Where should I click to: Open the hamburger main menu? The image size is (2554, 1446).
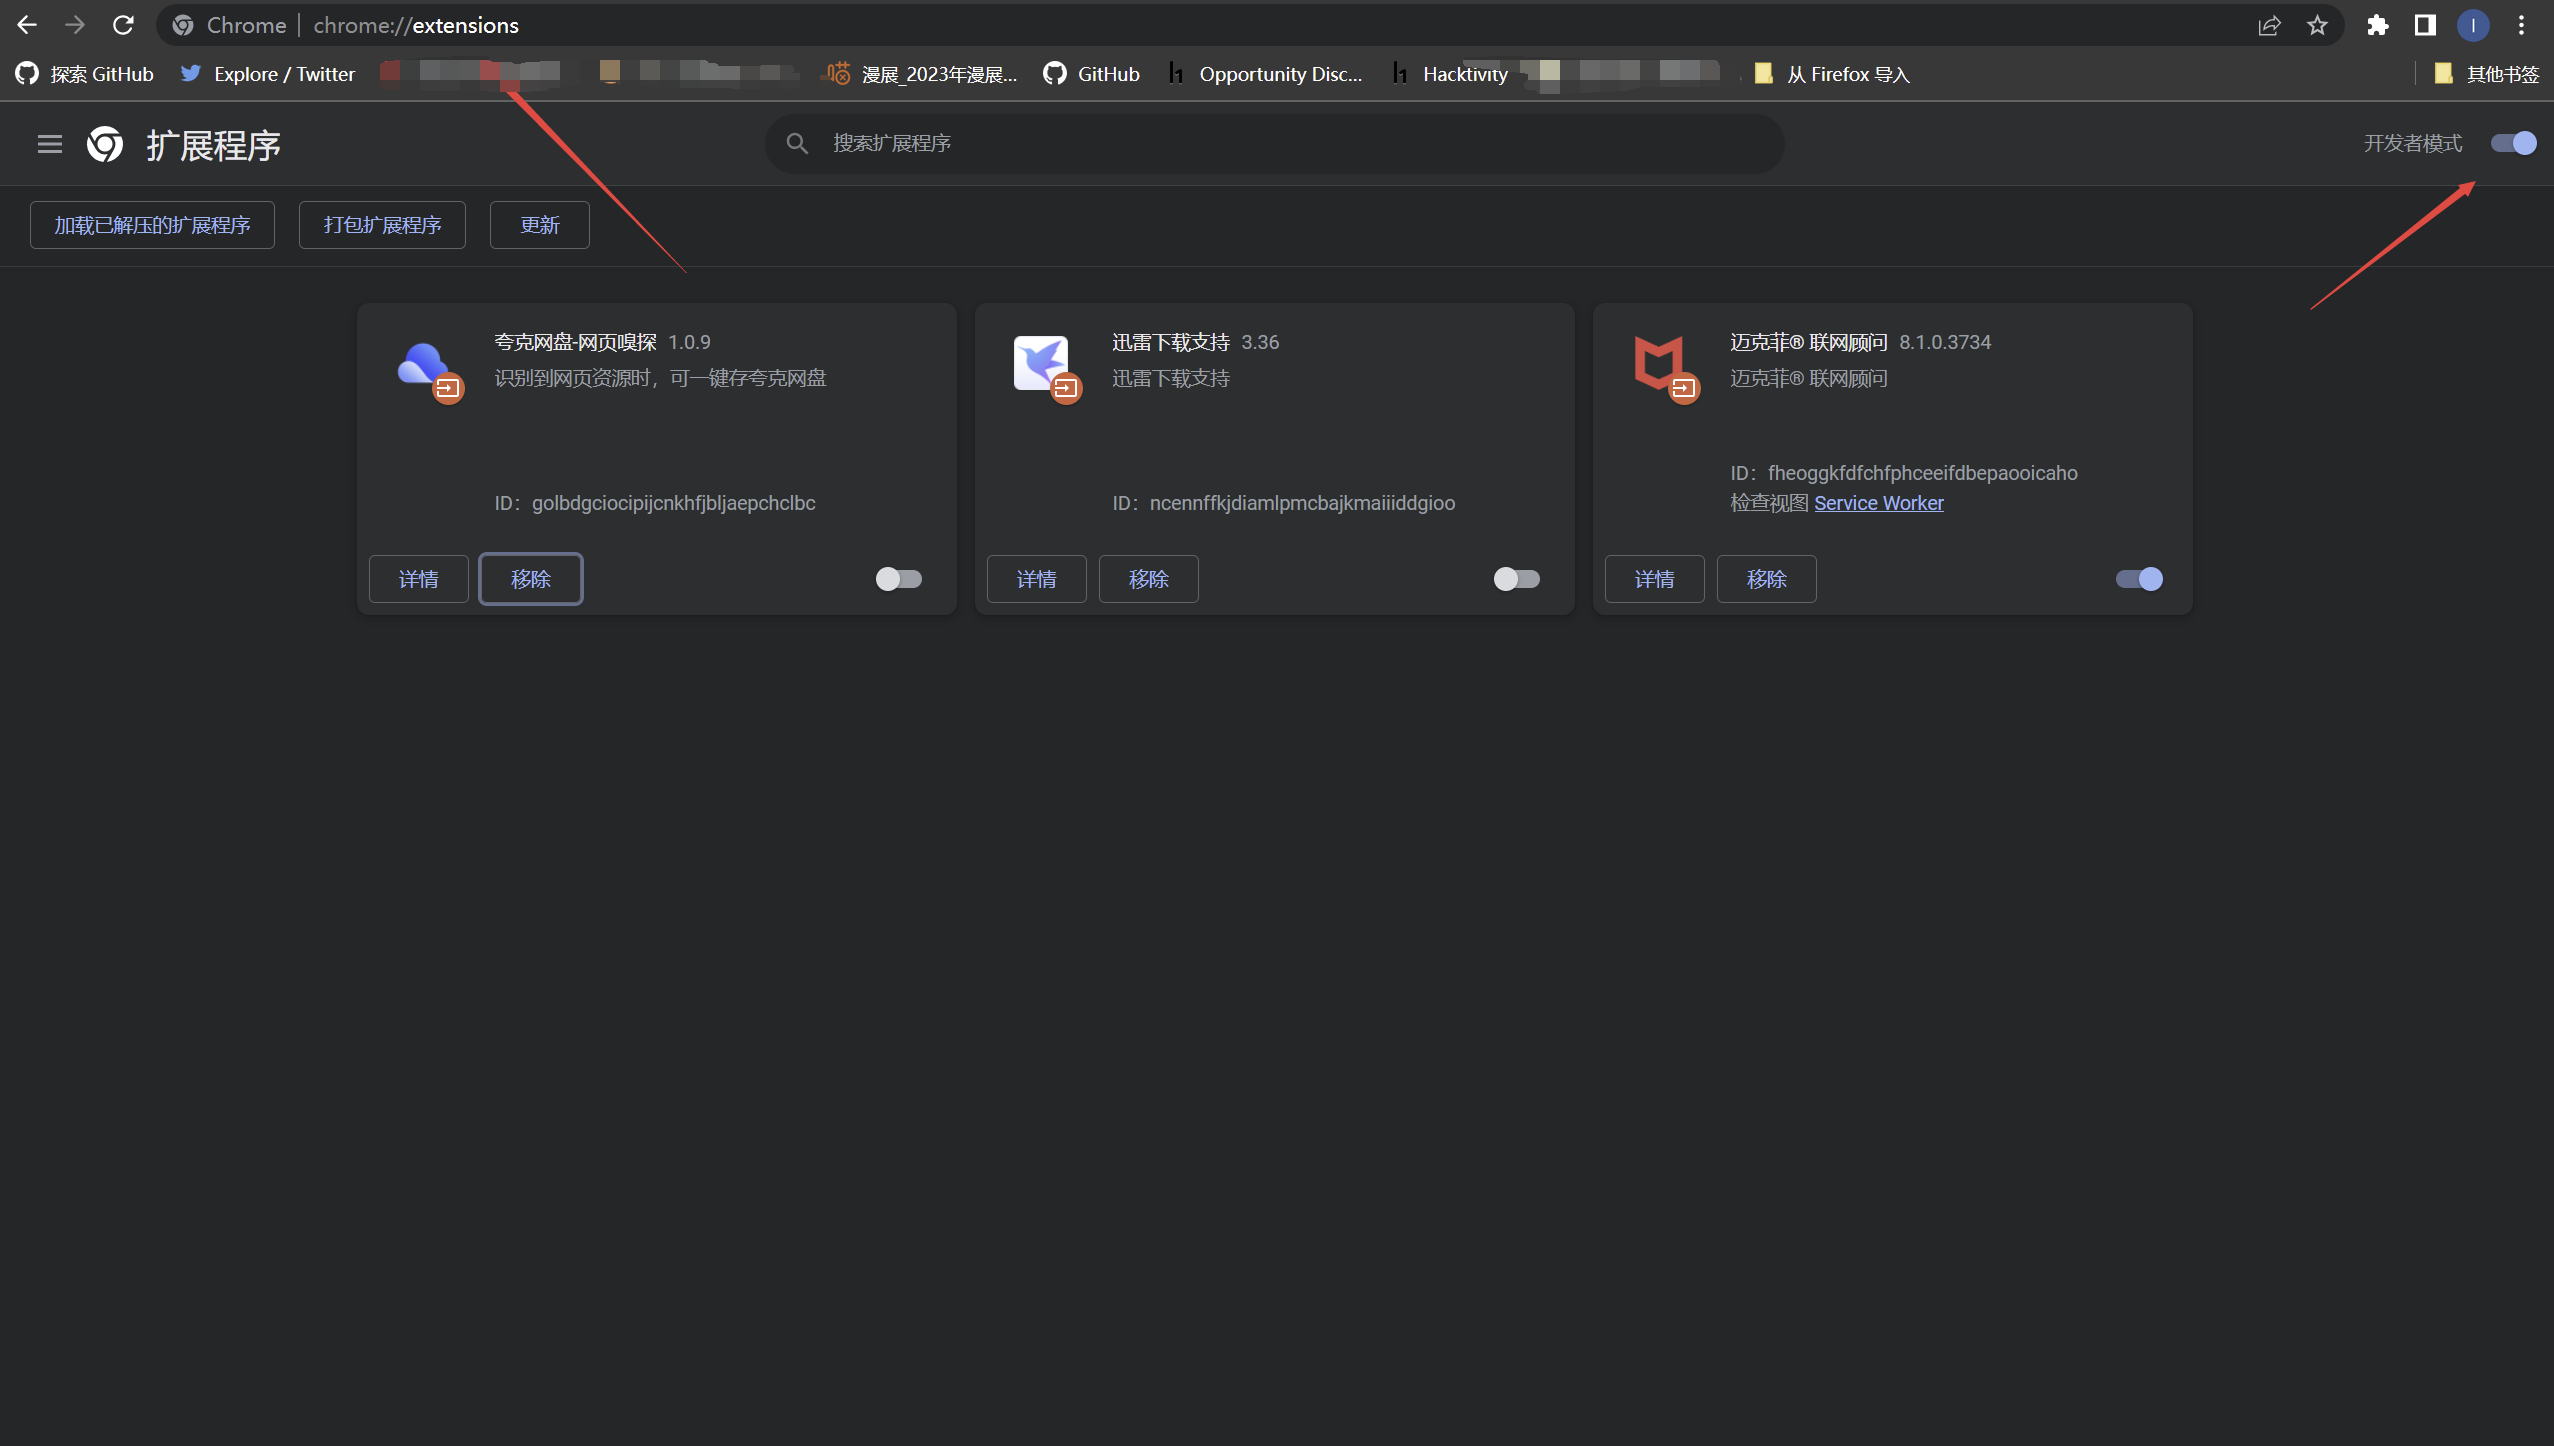coord(50,144)
